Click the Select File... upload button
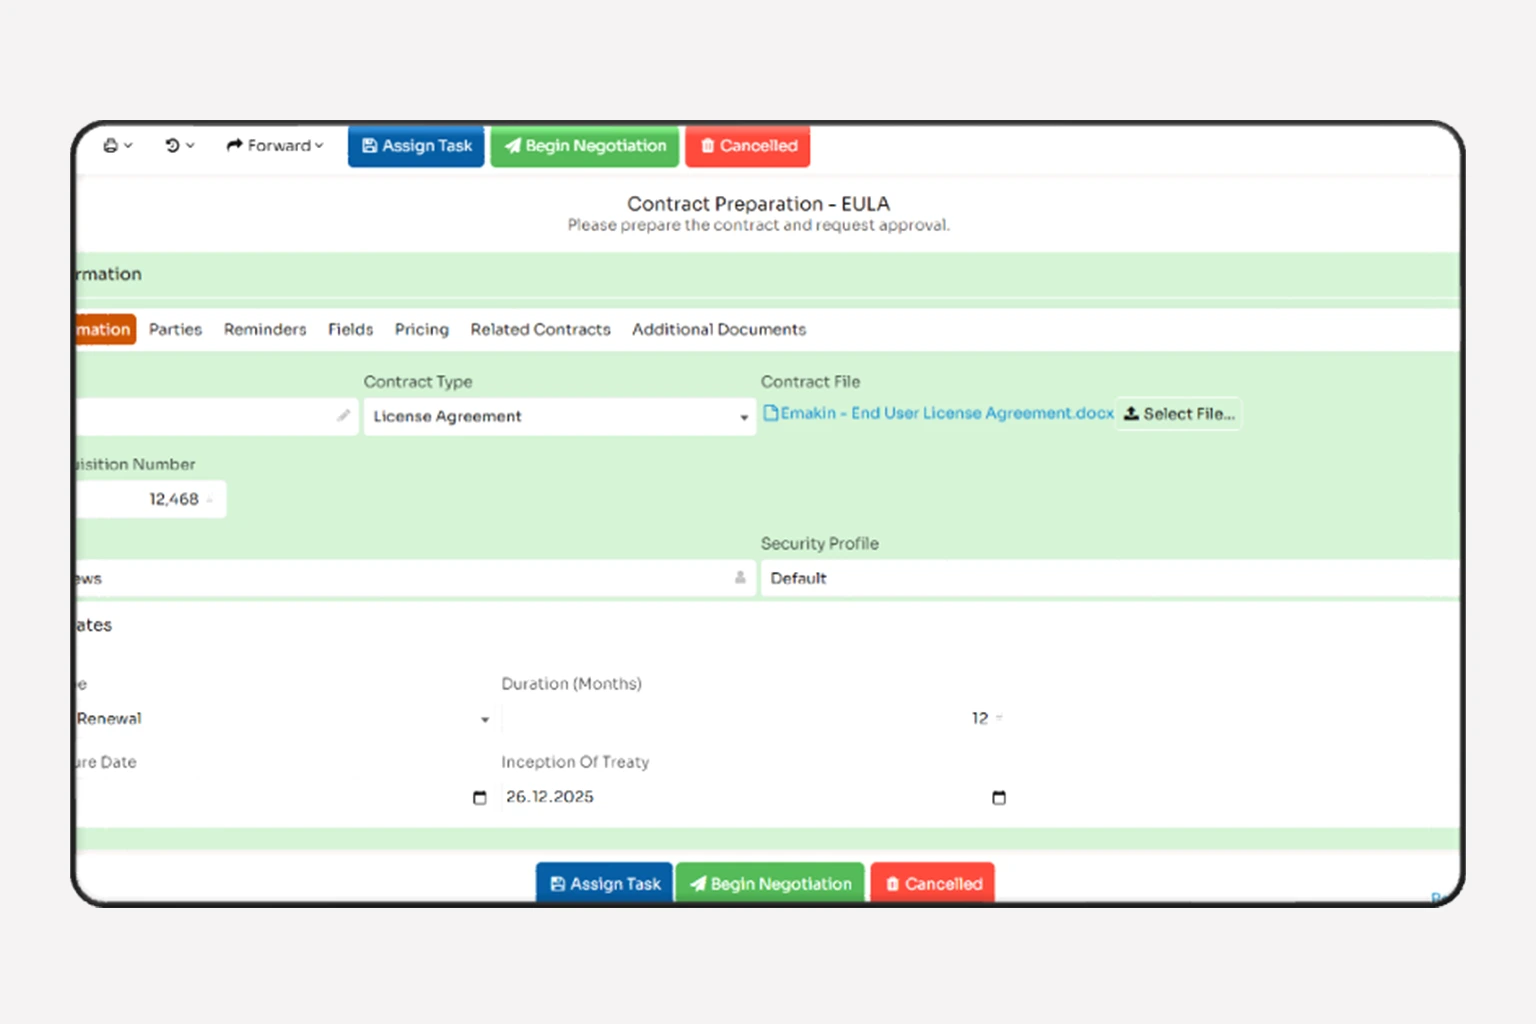Screen dimensions: 1536x1024 click(1179, 414)
